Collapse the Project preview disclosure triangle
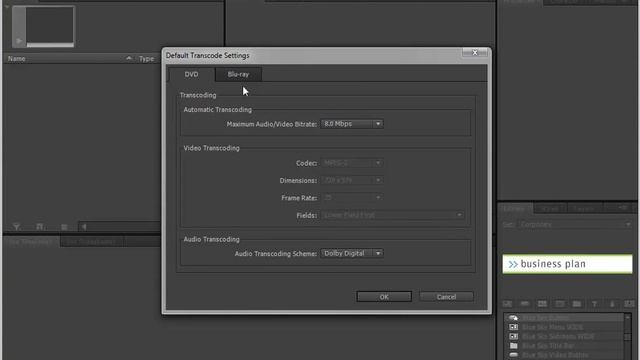The image size is (640, 360). [7, 7]
